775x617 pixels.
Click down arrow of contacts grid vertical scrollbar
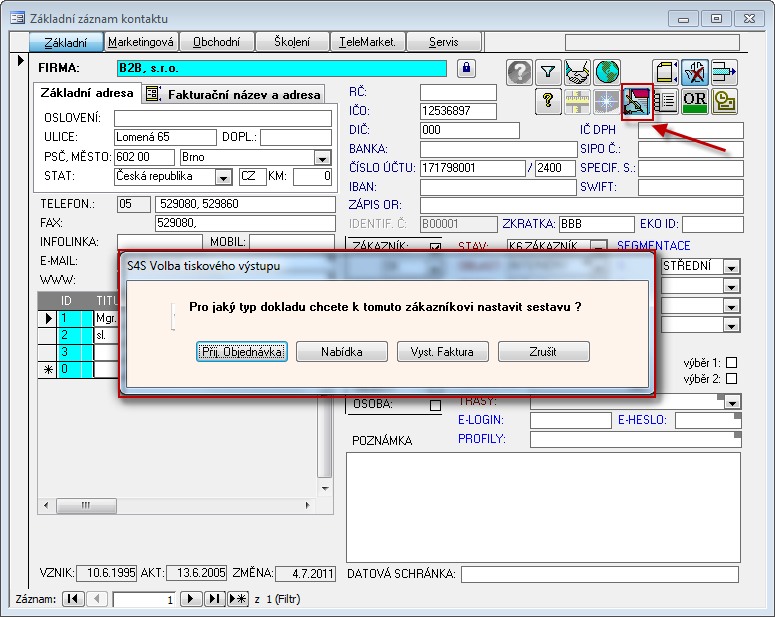[x=325, y=488]
